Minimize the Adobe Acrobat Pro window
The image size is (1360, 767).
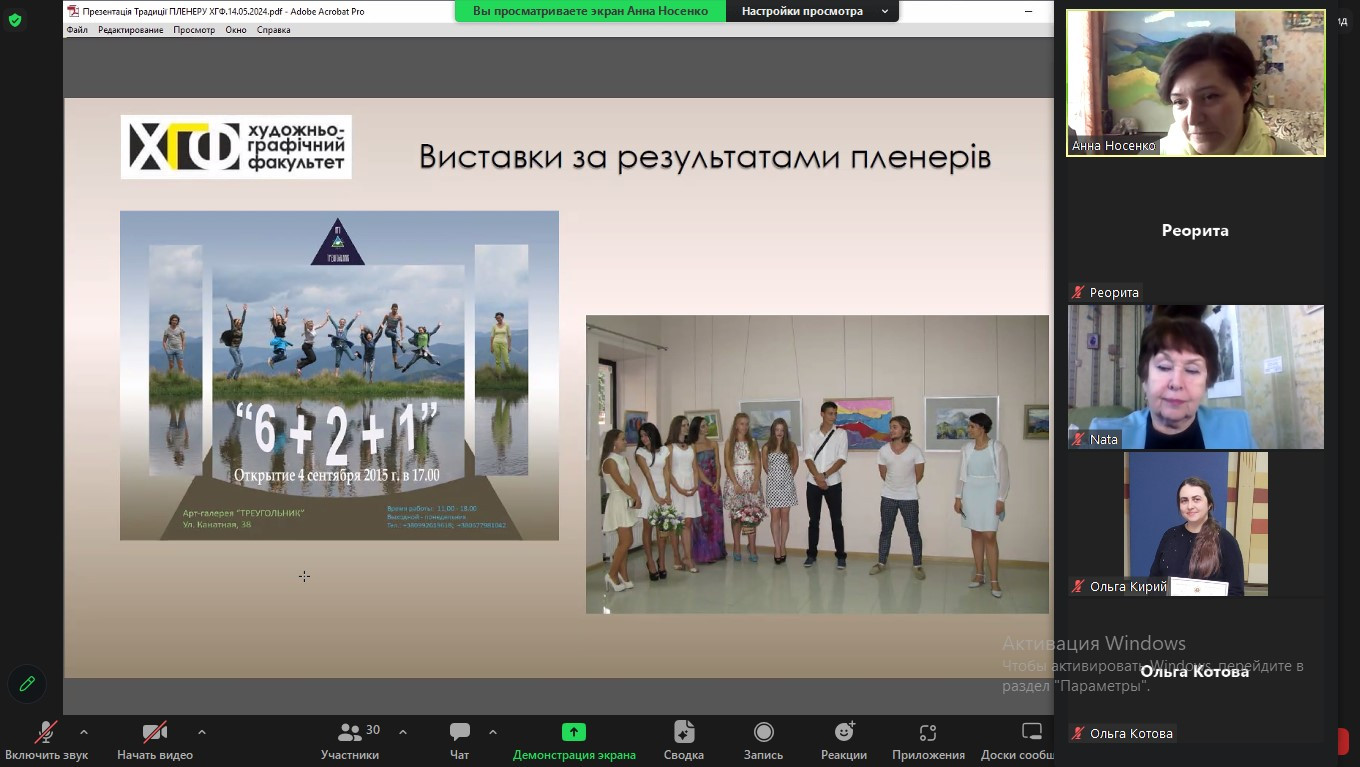tap(1029, 11)
